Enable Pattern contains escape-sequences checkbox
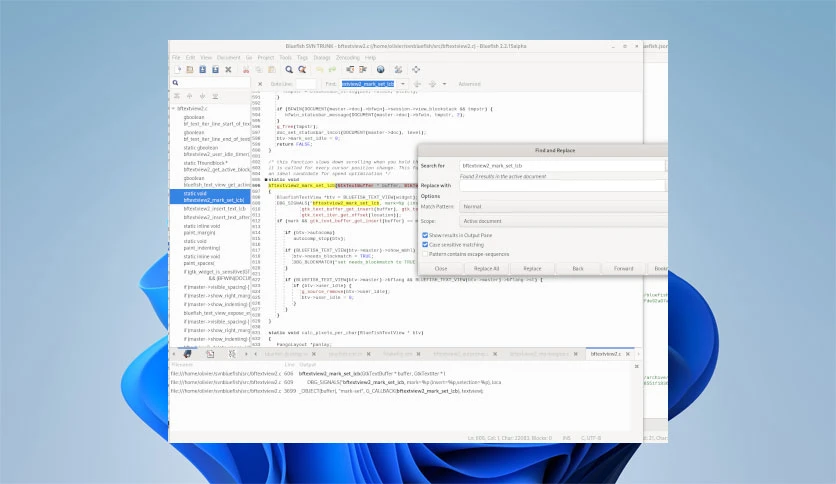This screenshot has height=484, width=836. (425, 254)
